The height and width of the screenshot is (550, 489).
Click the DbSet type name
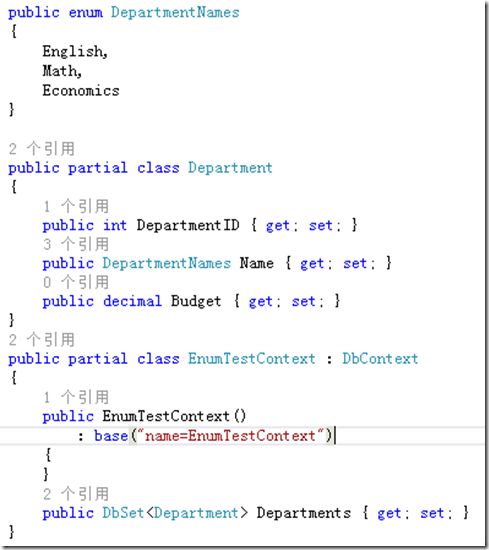(123, 513)
